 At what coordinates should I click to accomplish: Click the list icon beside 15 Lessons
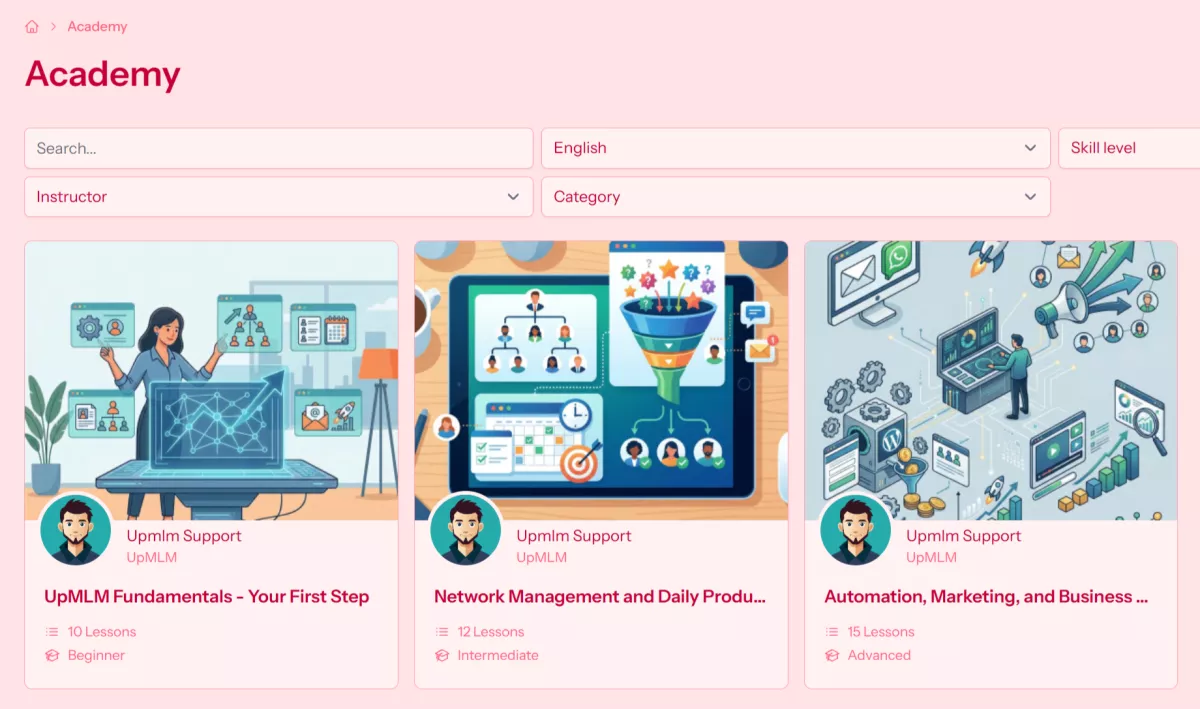click(832, 632)
